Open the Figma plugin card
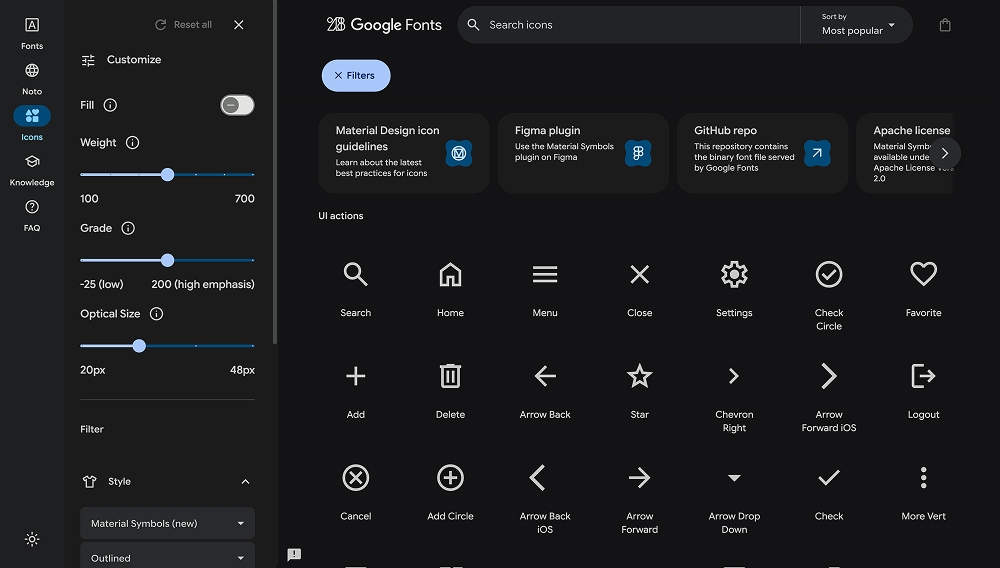The width and height of the screenshot is (1000, 568). tap(583, 153)
